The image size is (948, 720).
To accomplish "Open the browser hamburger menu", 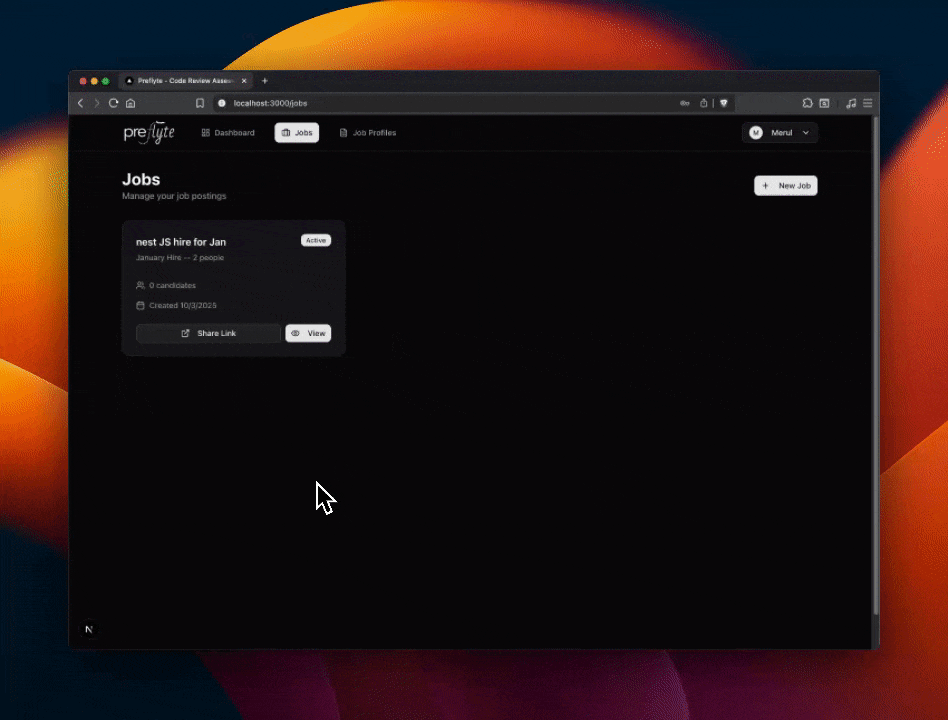I will [x=868, y=103].
